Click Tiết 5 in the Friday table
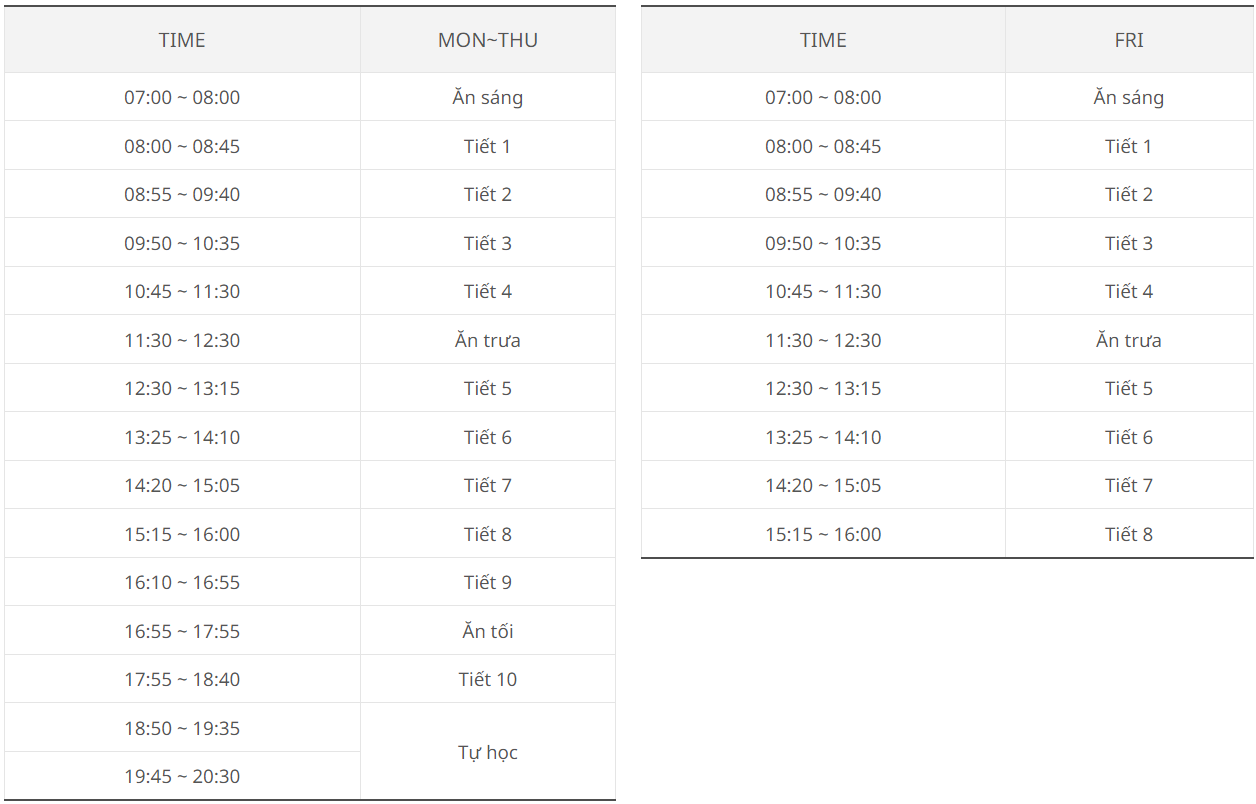This screenshot has width=1256, height=804. coord(1129,388)
